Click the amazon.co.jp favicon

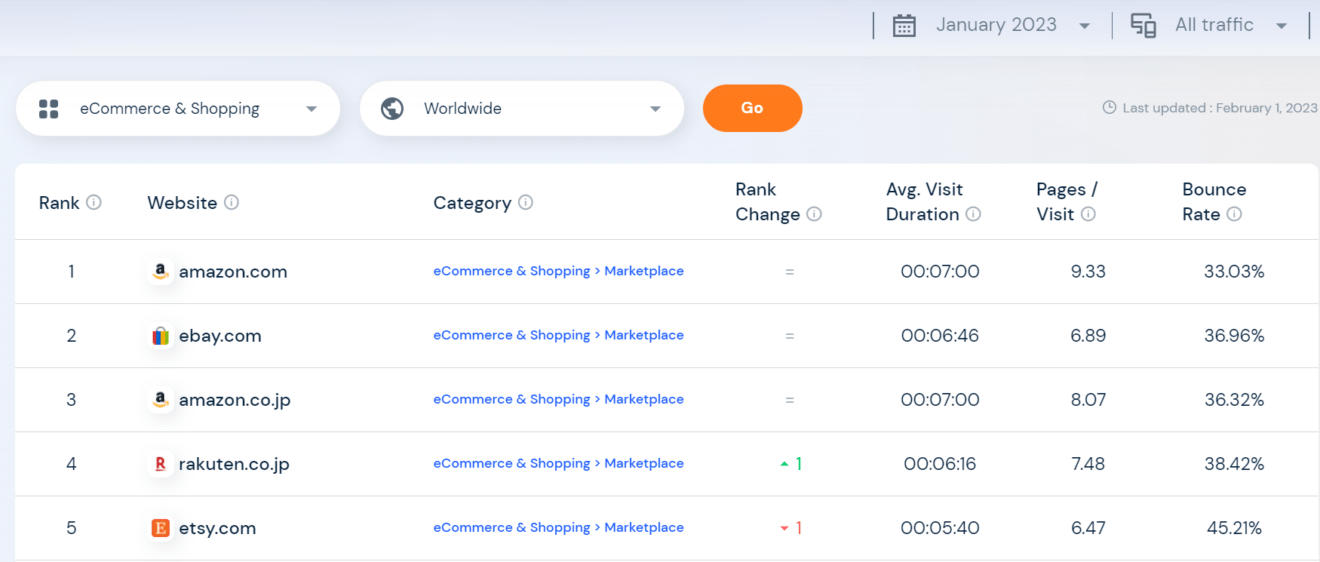[160, 400]
